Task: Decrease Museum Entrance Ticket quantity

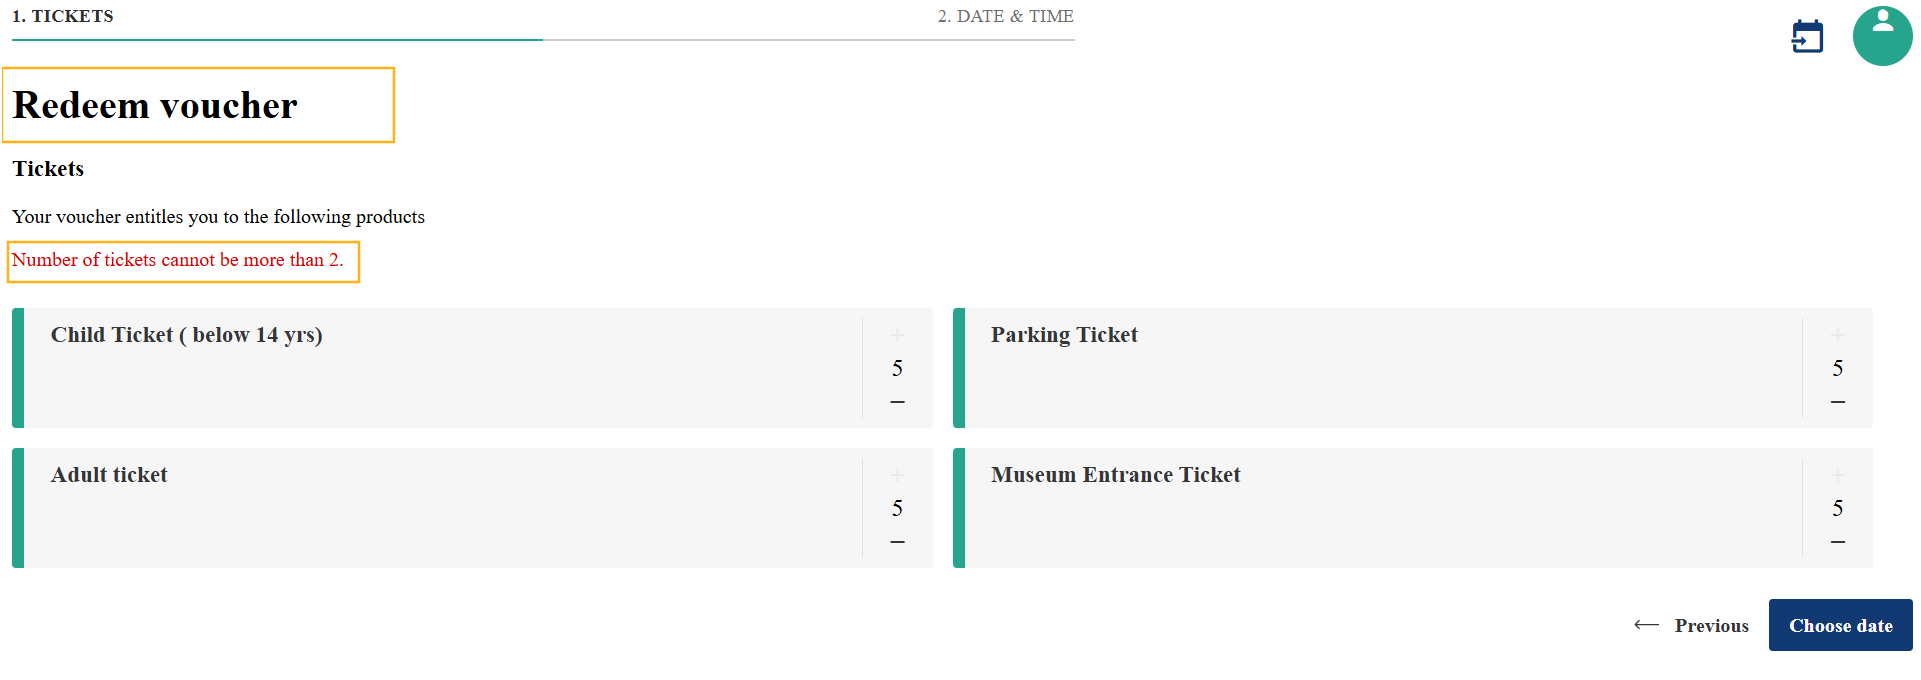Action: coord(1837,542)
